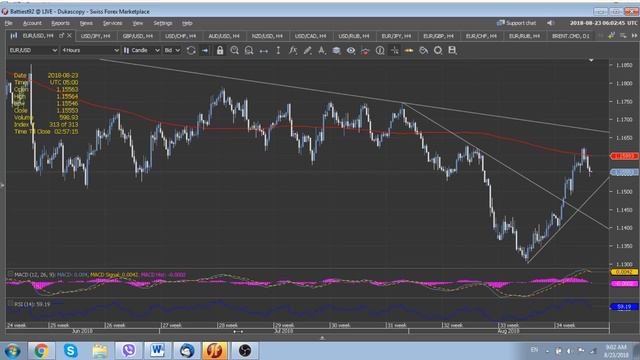The image size is (640, 360).
Task: Click the info circle icon
Action: pyautogui.click(x=380, y=50)
